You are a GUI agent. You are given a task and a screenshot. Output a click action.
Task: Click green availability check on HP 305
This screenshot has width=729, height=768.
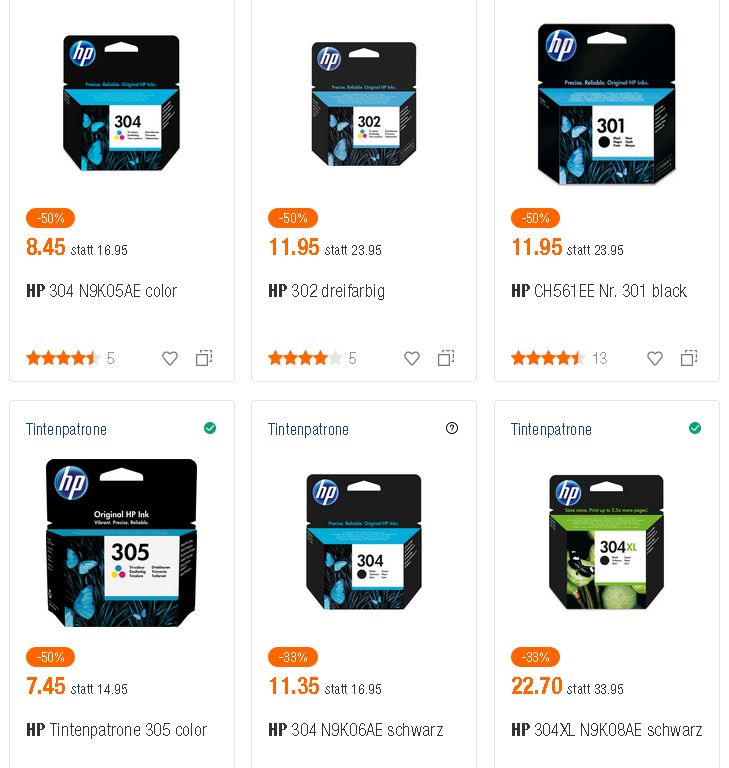click(x=210, y=428)
